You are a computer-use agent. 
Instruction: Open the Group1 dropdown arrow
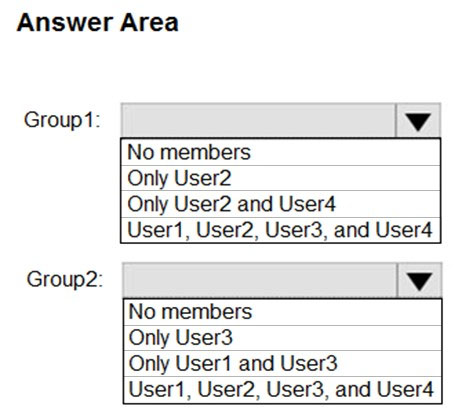click(x=418, y=121)
